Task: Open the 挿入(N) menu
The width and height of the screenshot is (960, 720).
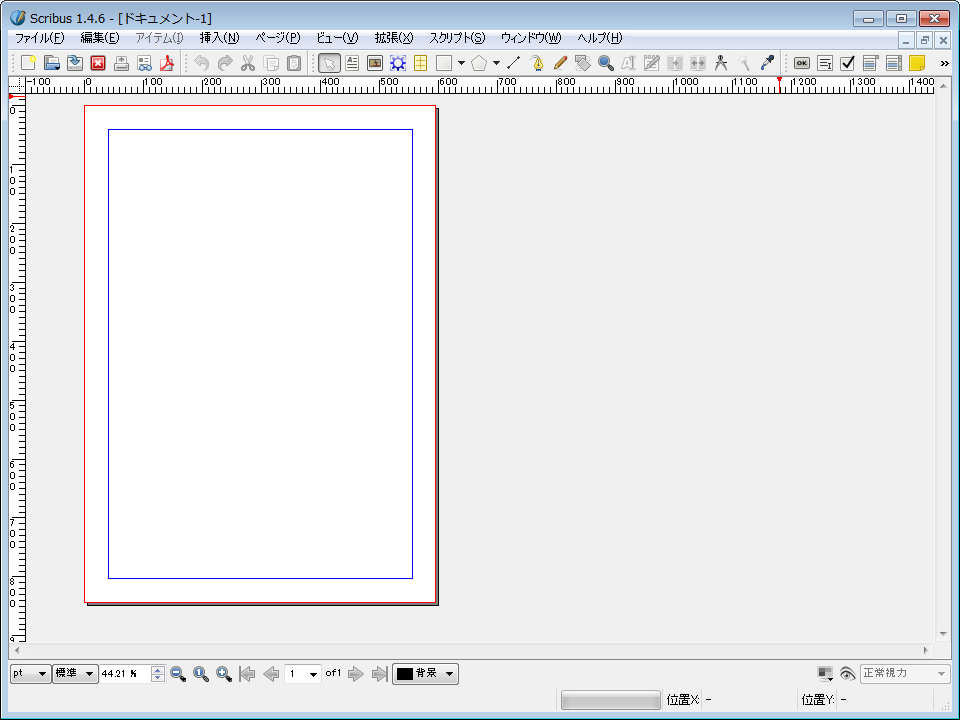Action: point(219,38)
